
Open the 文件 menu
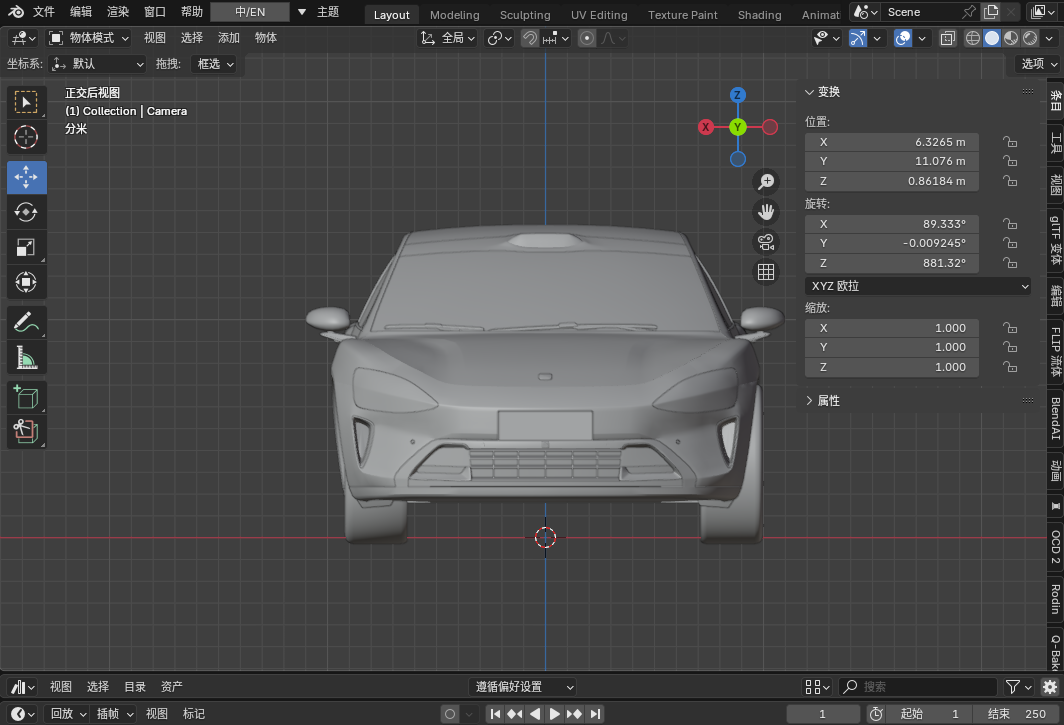[x=44, y=12]
